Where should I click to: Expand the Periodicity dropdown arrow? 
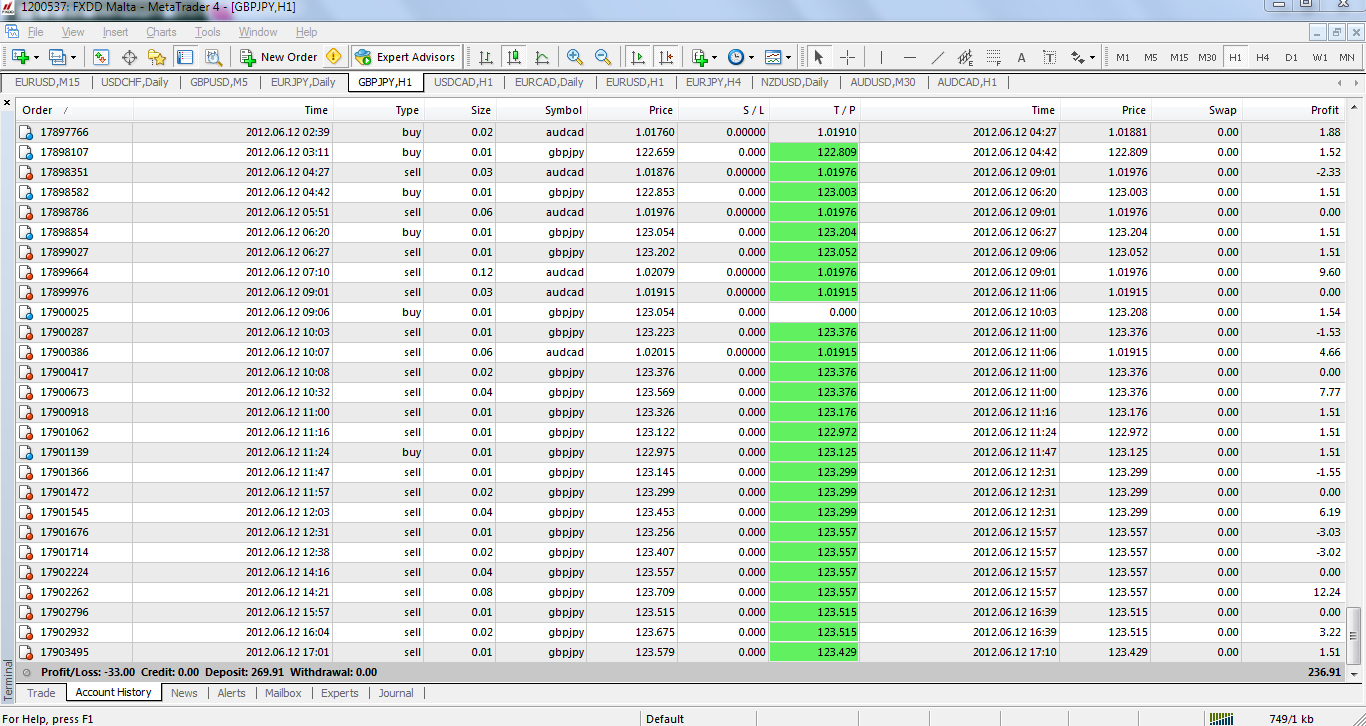coord(751,57)
